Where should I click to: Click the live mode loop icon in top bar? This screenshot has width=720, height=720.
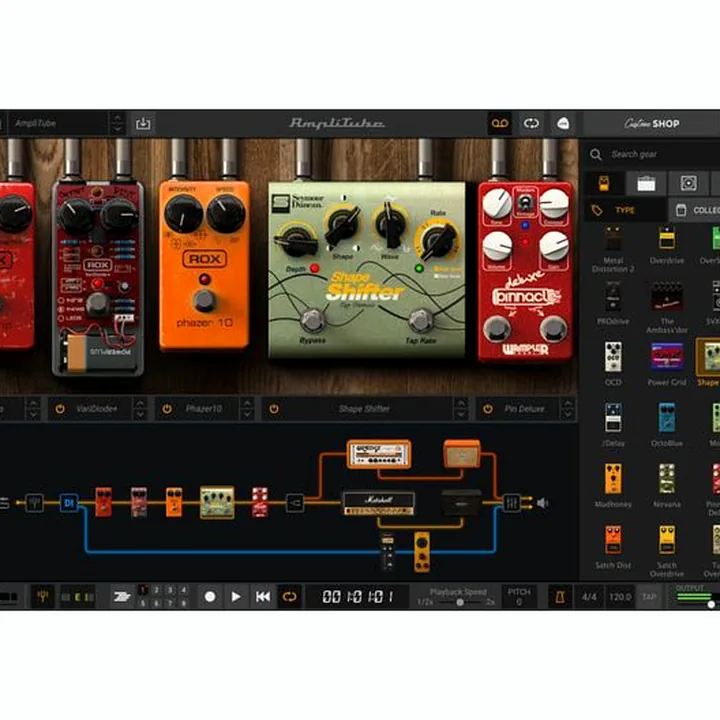531,124
